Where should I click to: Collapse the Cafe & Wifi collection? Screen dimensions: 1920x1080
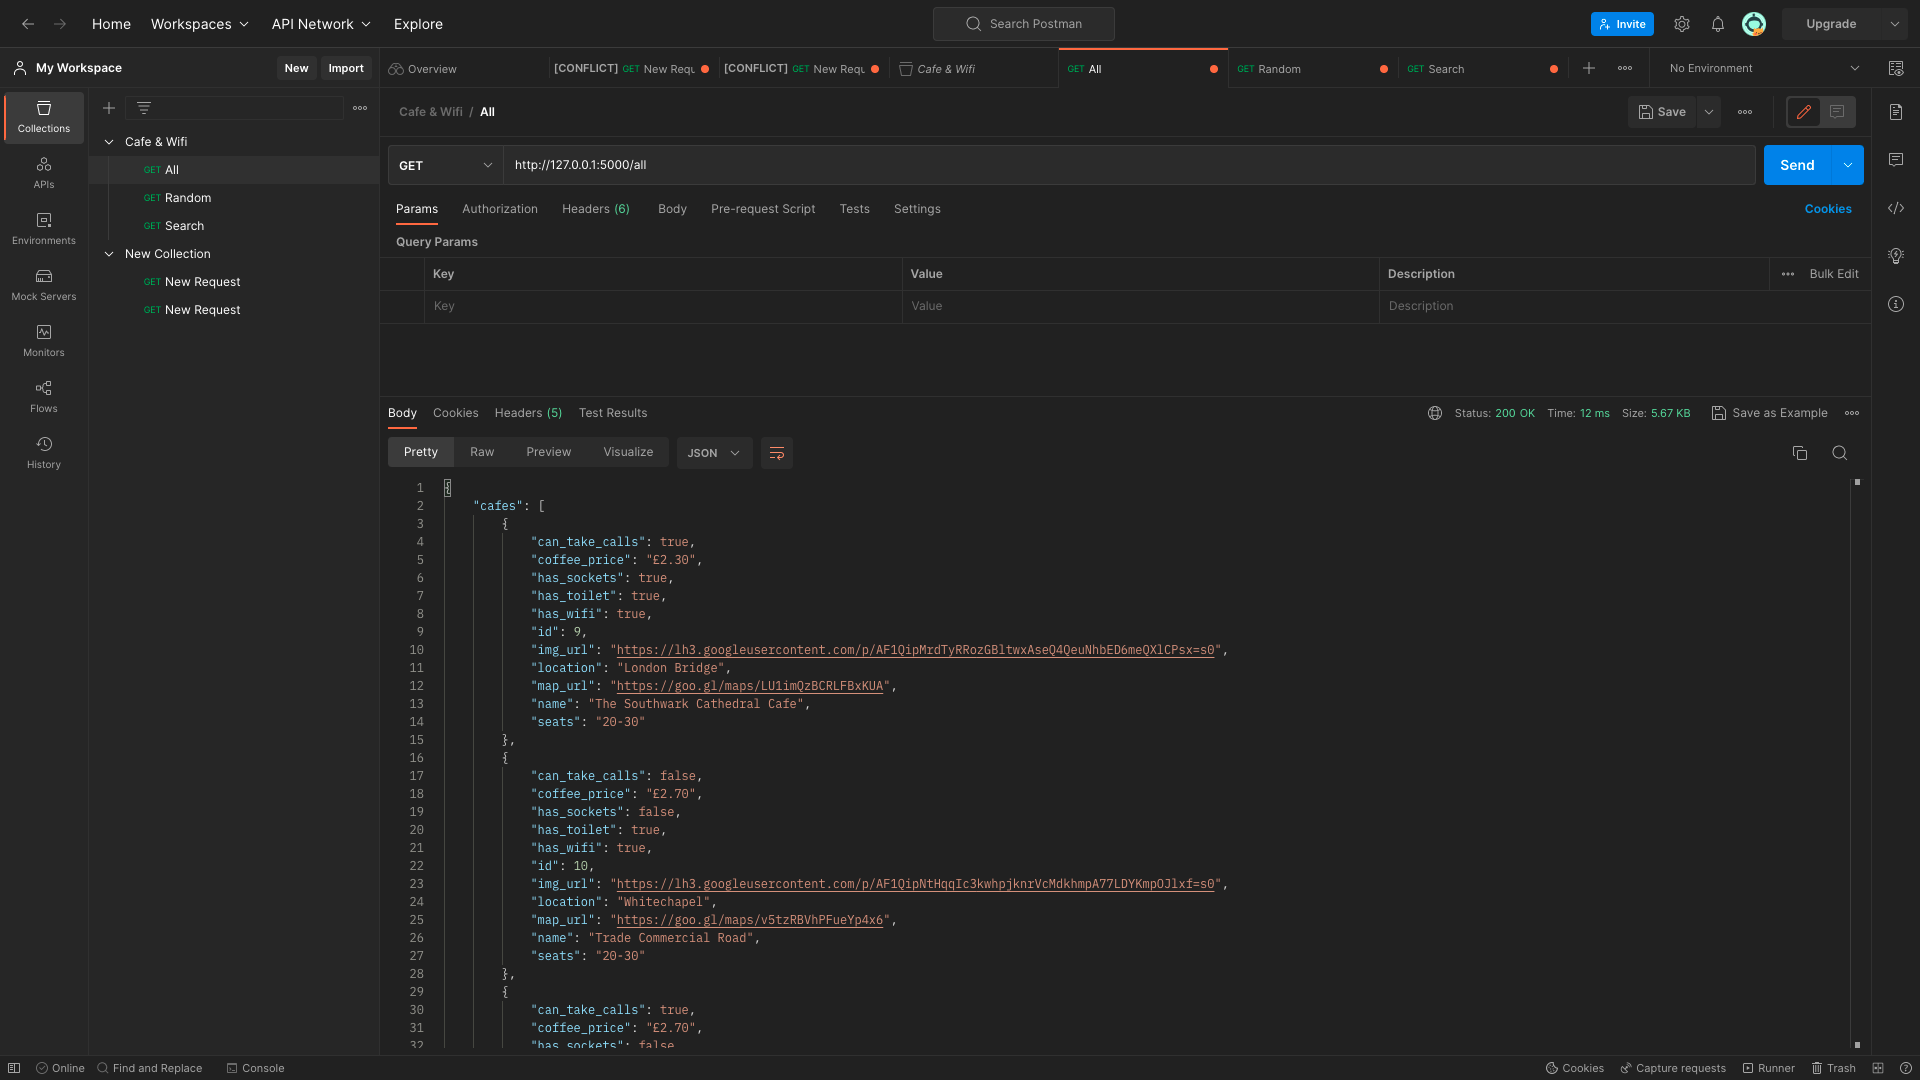click(109, 142)
